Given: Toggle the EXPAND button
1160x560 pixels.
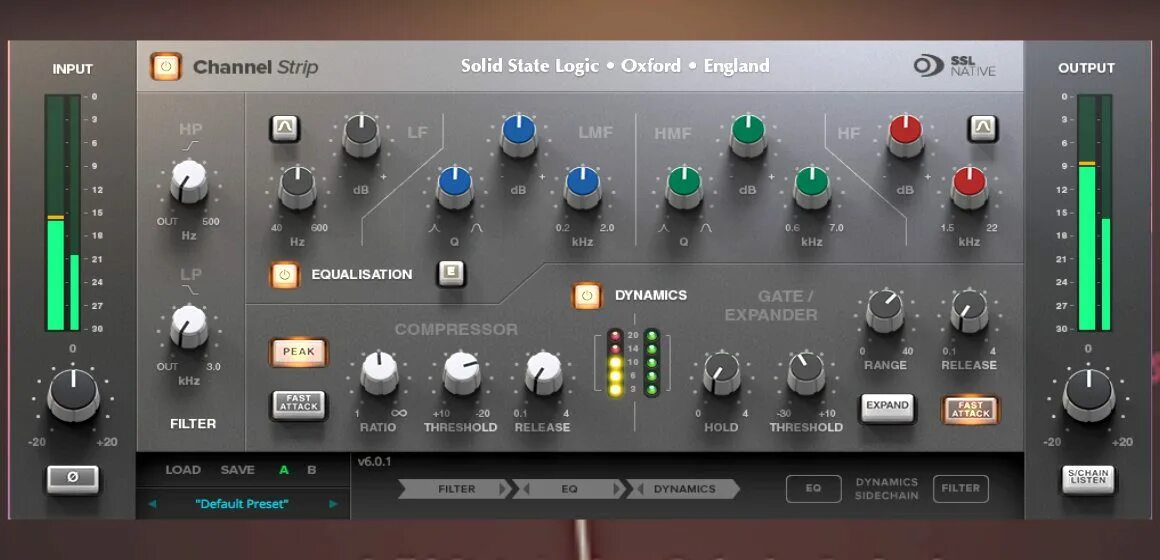Looking at the screenshot, I should (x=887, y=407).
